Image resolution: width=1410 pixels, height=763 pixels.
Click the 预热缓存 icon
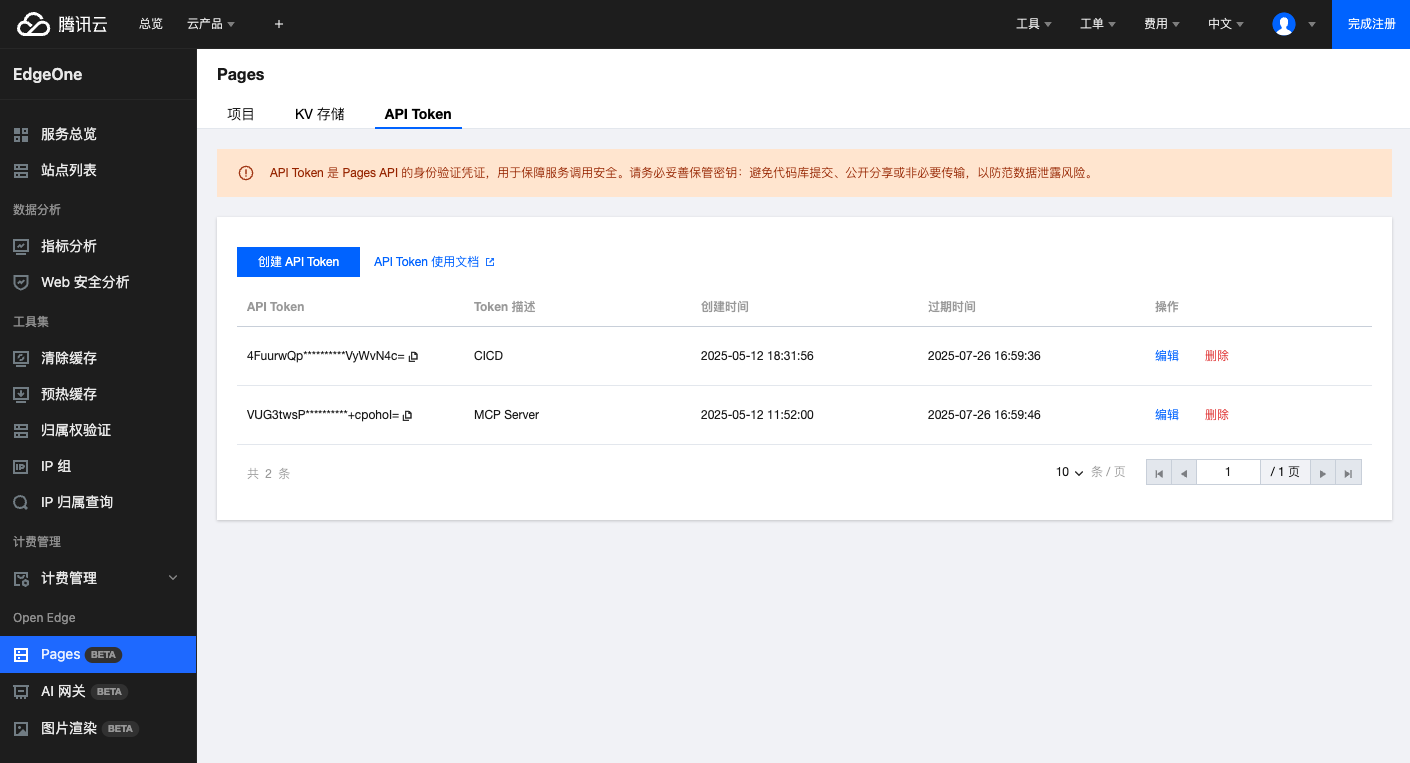[21, 394]
